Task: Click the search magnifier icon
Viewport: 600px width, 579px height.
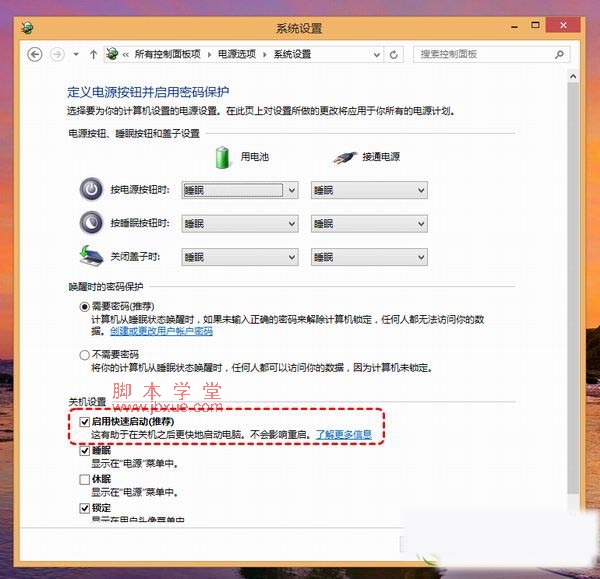Action: point(559,54)
